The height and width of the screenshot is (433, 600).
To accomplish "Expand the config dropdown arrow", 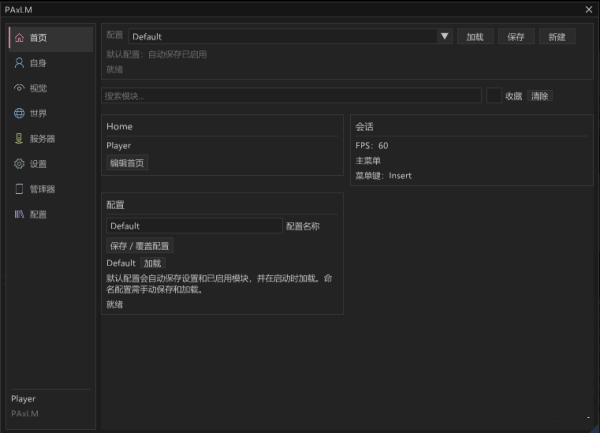I will (444, 36).
